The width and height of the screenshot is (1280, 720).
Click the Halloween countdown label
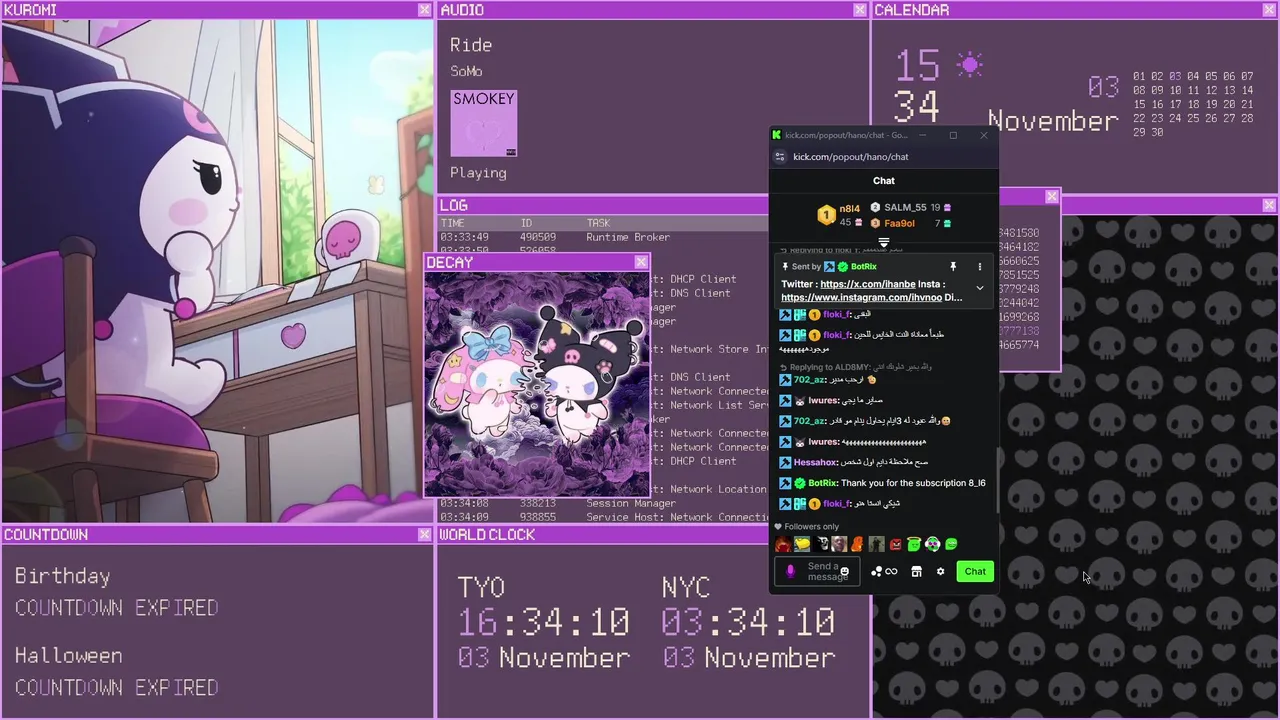pyautogui.click(x=68, y=656)
